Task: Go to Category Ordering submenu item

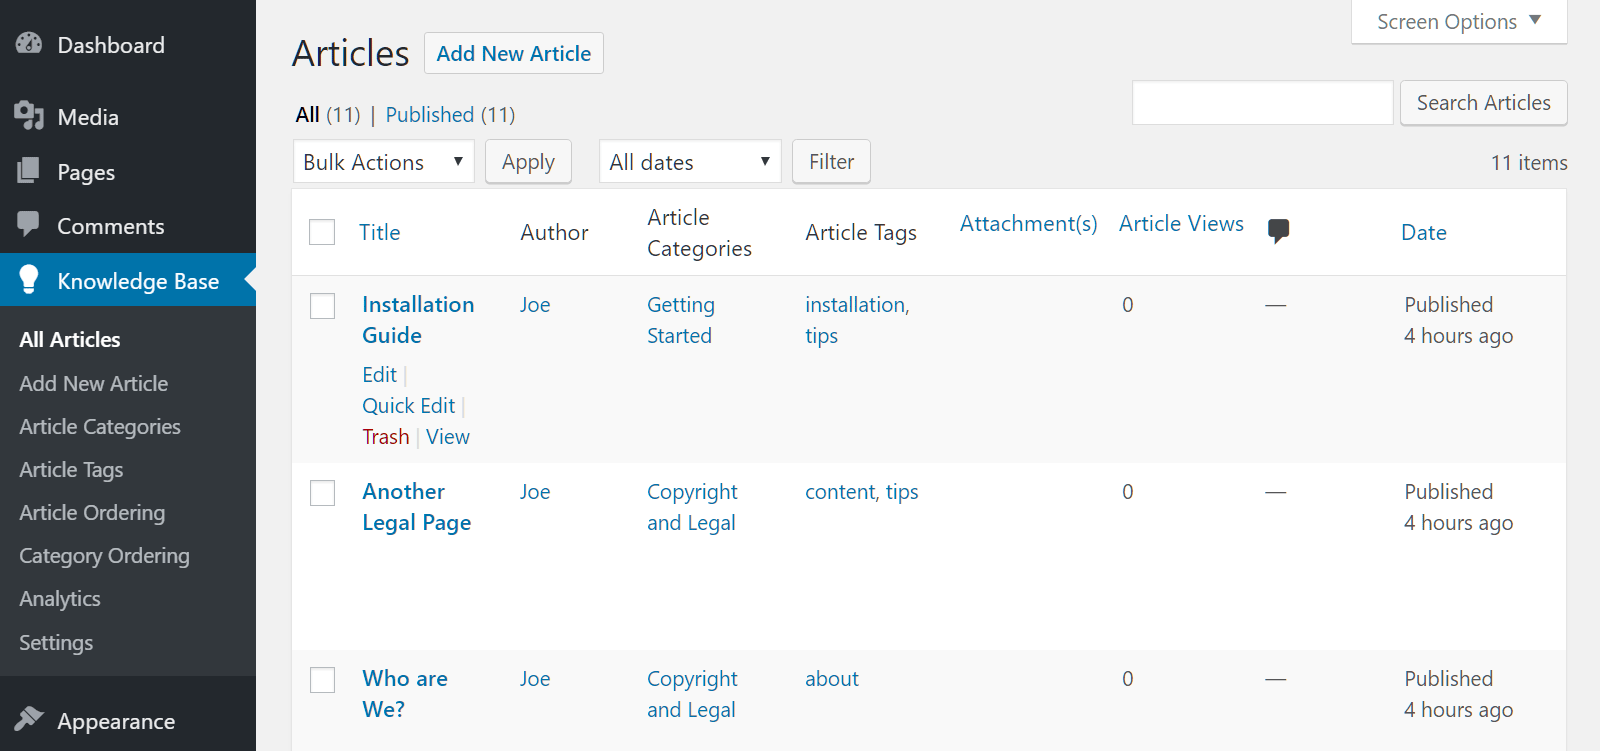Action: [104, 556]
